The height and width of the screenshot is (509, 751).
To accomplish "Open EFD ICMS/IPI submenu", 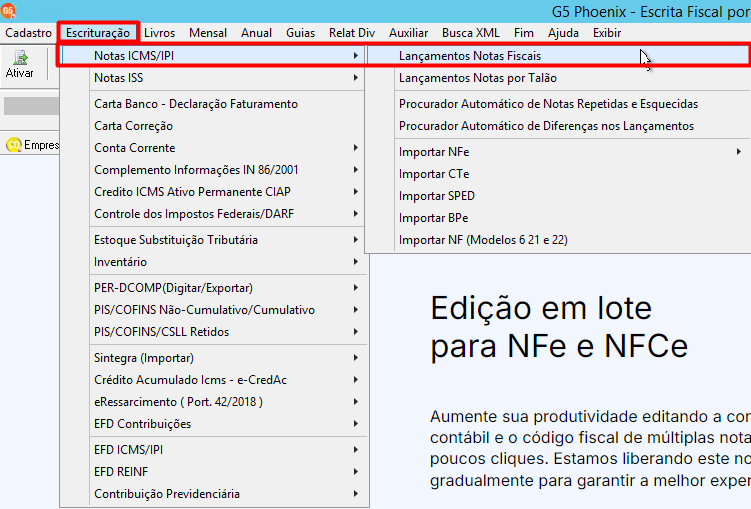I will [x=213, y=450].
